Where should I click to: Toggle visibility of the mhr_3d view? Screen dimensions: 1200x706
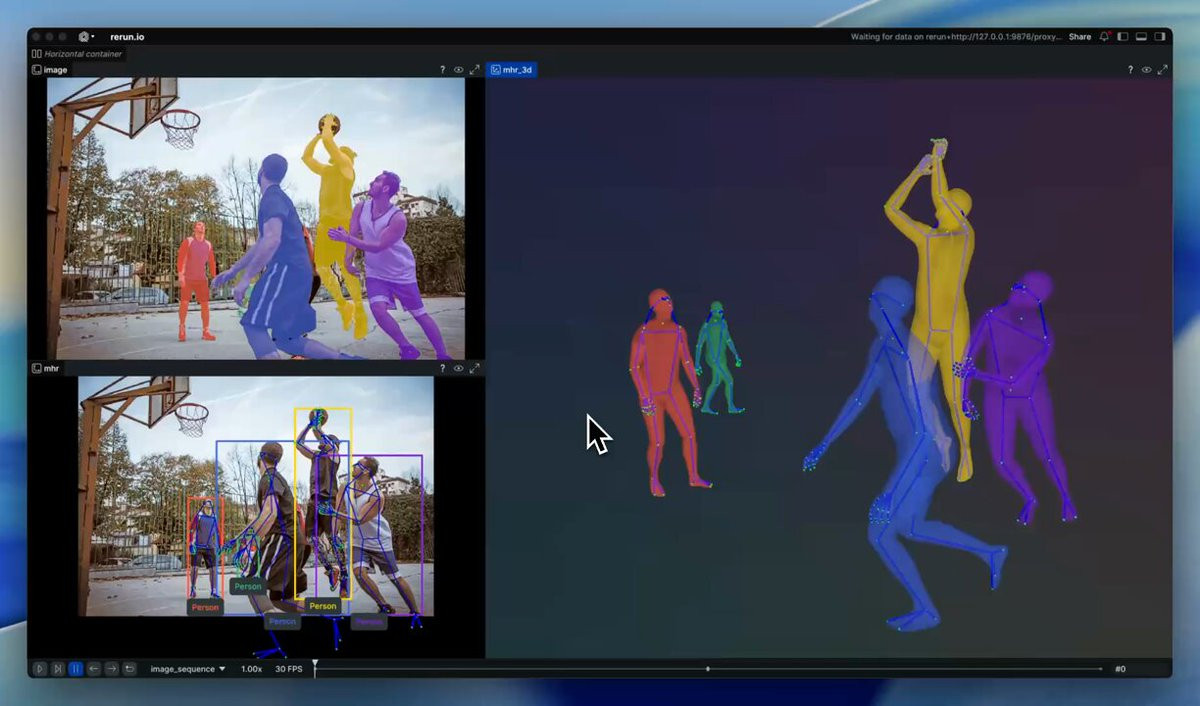point(1146,70)
